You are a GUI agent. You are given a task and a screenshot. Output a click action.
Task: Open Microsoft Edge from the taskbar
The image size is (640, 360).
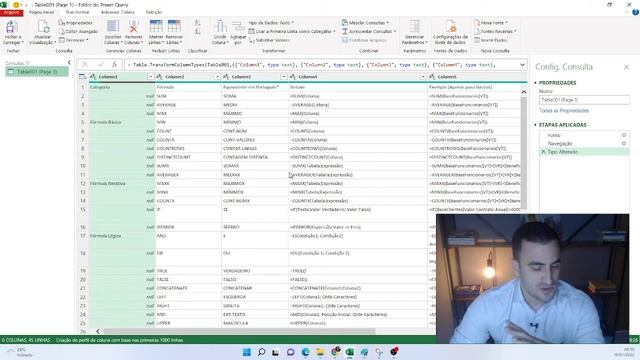305,352
